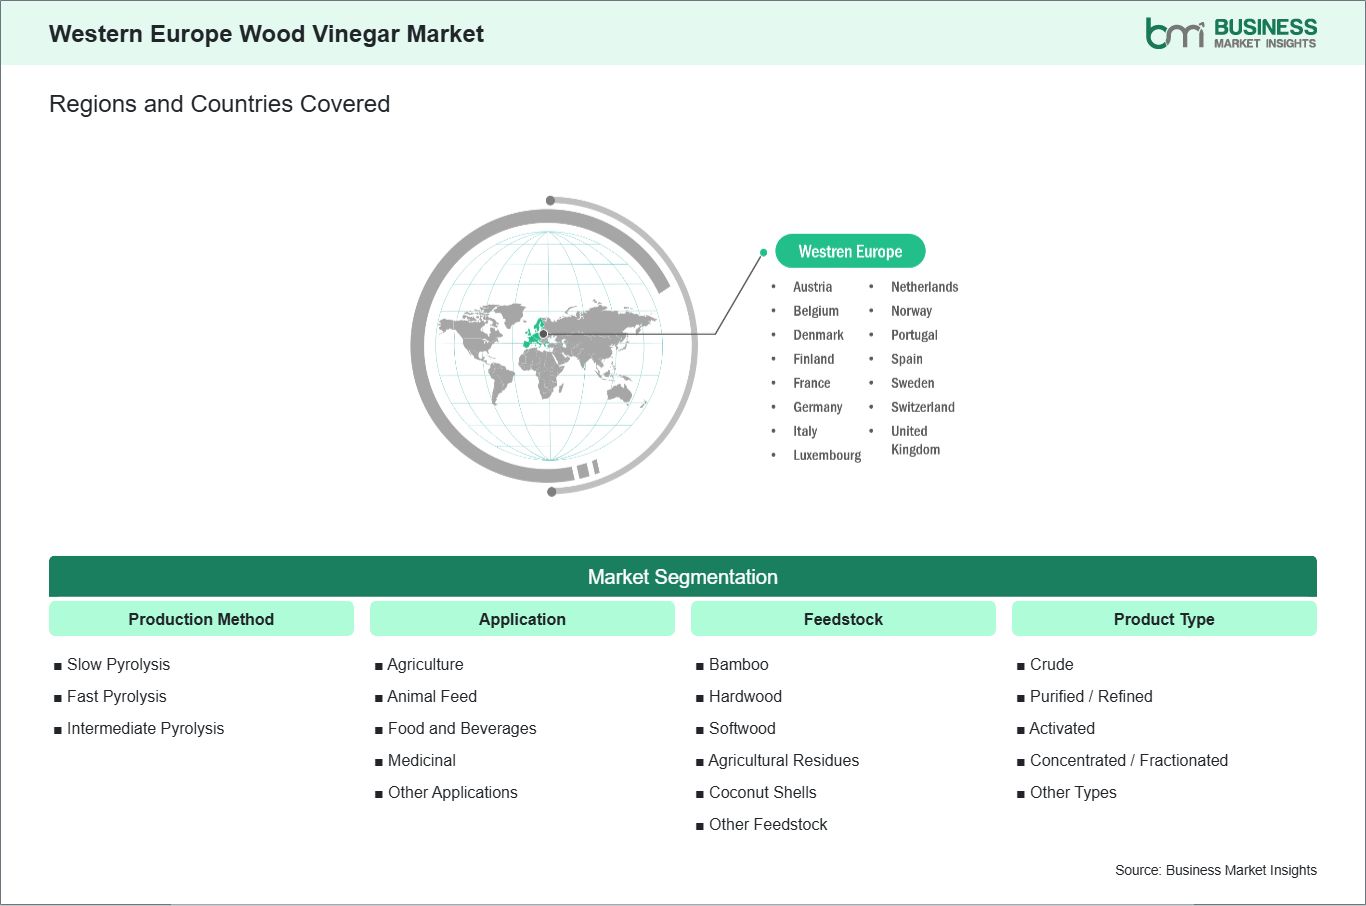Click the 'Animal Feed' item
Image resolution: width=1366 pixels, height=906 pixels.
point(432,696)
